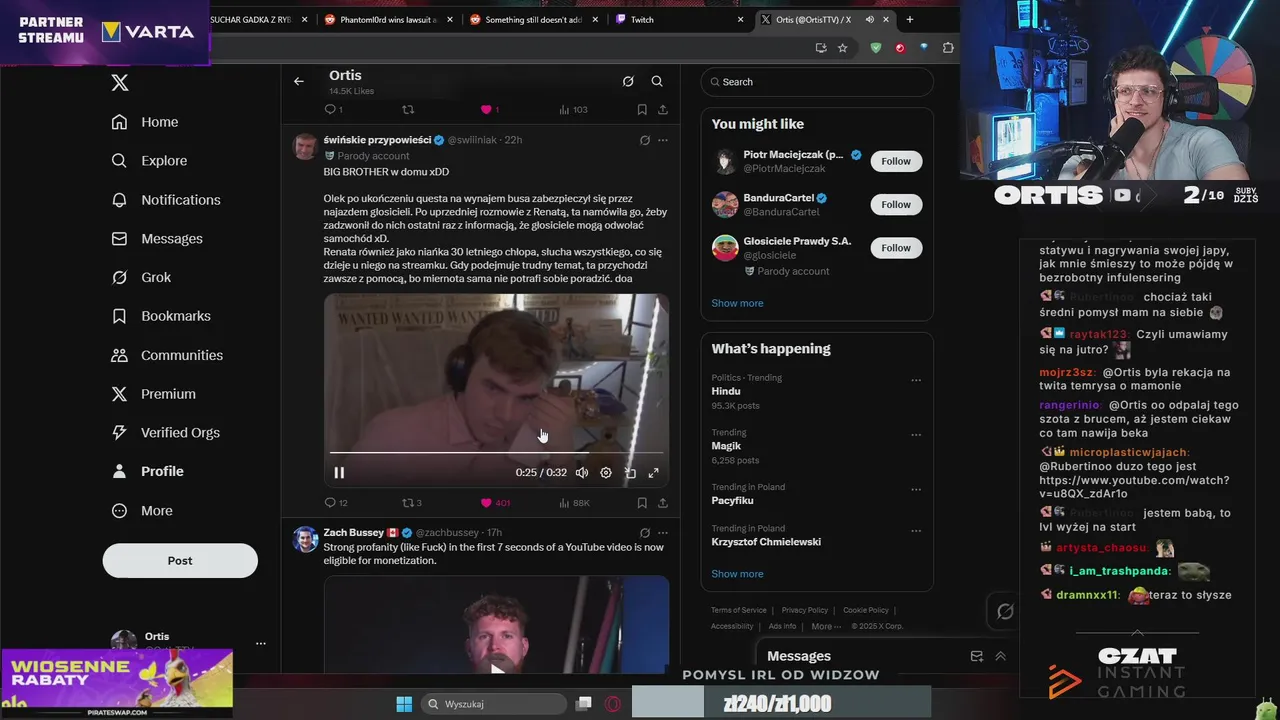Open Terms of Service link
1280x720 pixels.
pos(739,610)
